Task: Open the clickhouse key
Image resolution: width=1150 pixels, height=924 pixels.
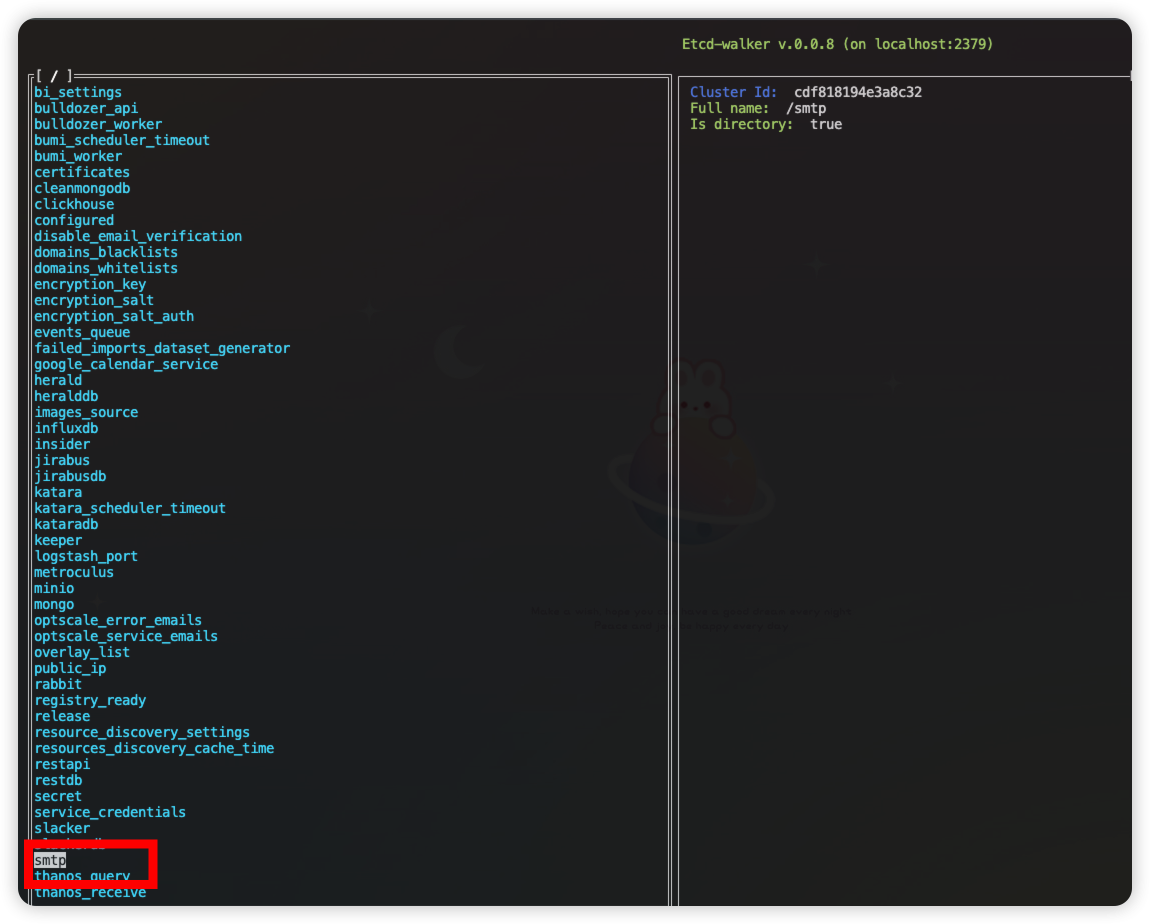Action: click(73, 205)
